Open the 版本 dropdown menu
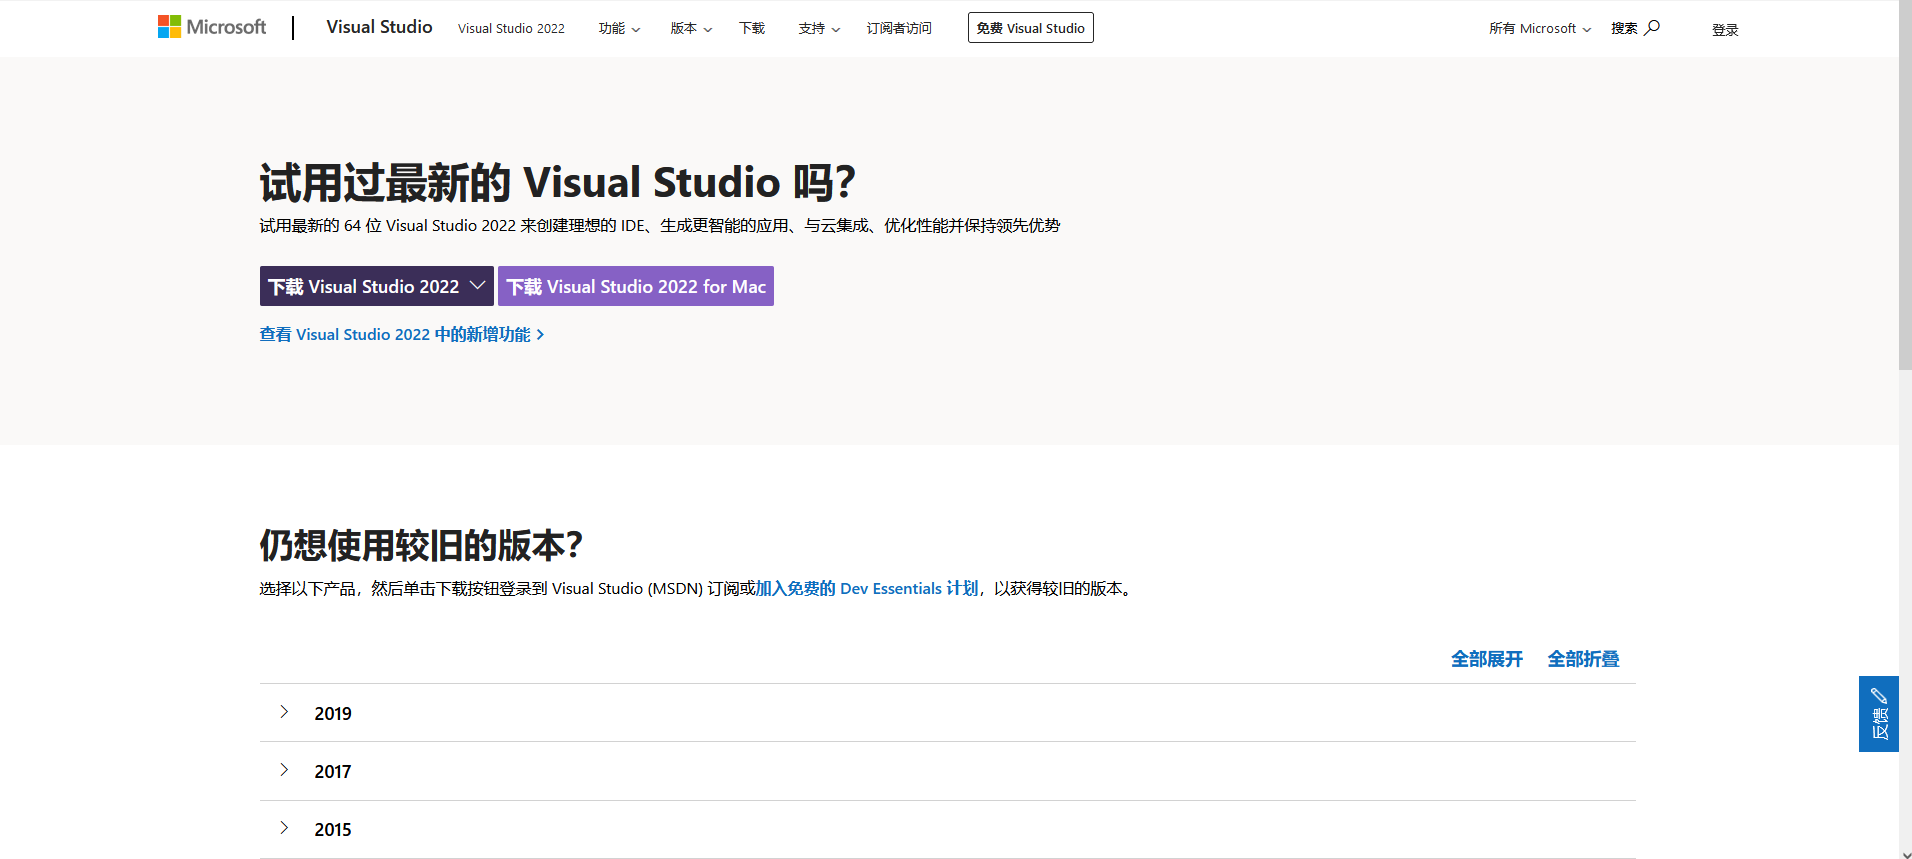 pos(691,28)
